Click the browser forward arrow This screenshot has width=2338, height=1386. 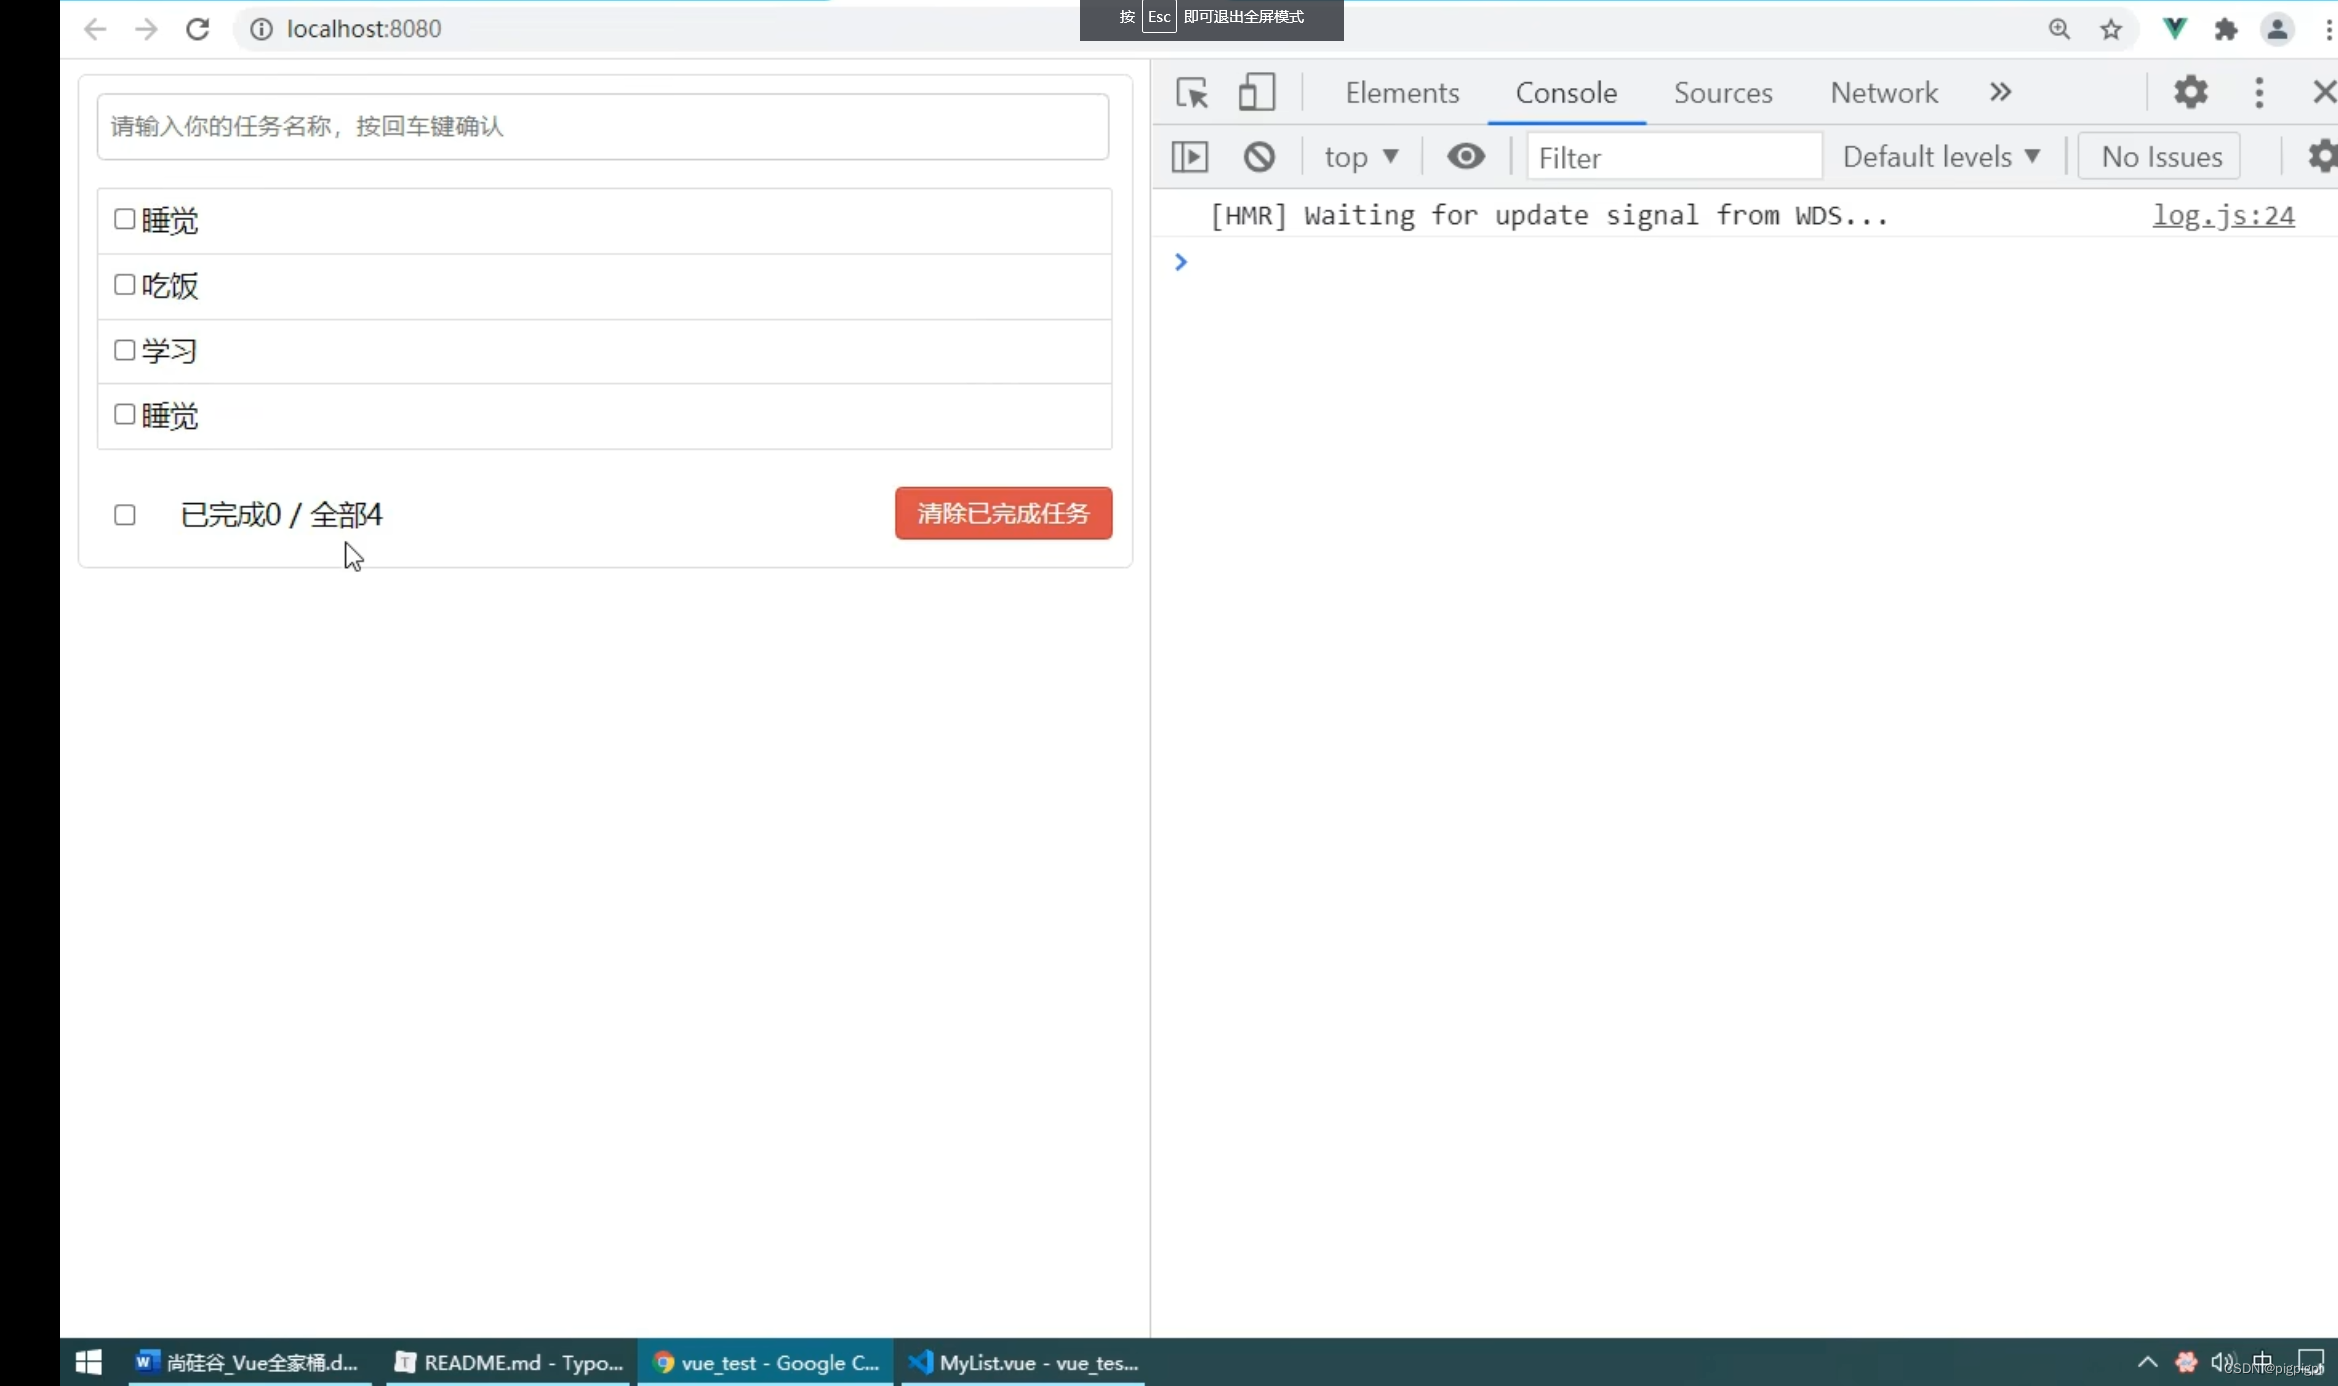146,29
